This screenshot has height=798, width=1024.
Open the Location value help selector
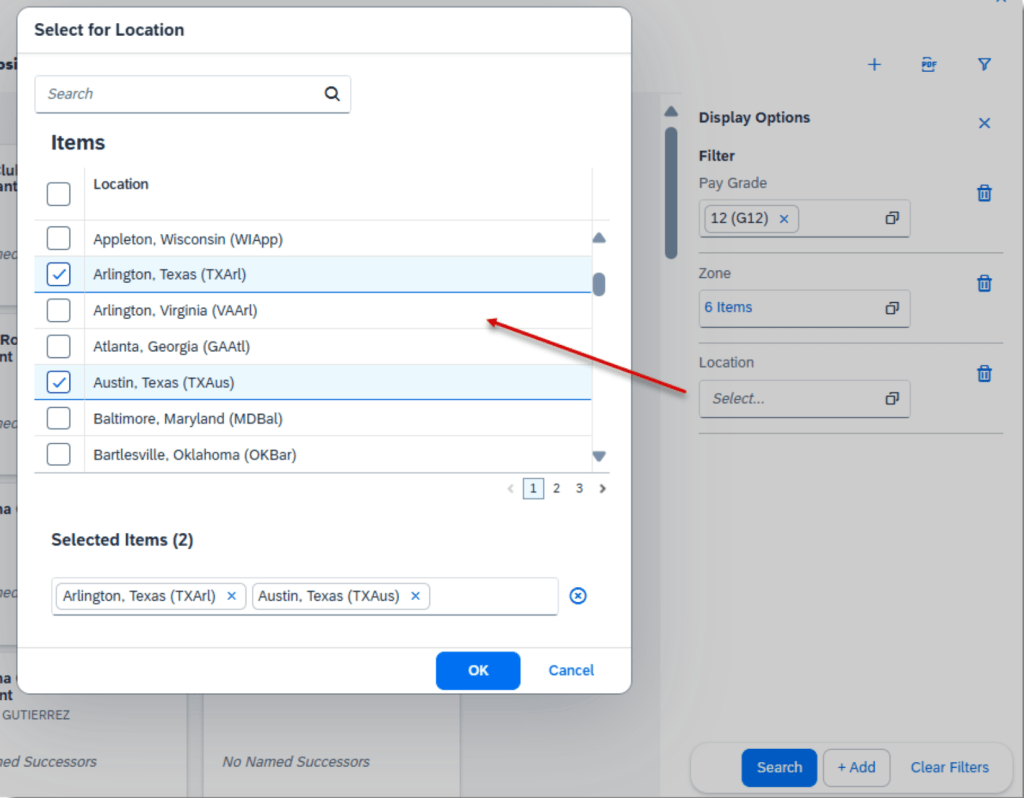(x=892, y=398)
